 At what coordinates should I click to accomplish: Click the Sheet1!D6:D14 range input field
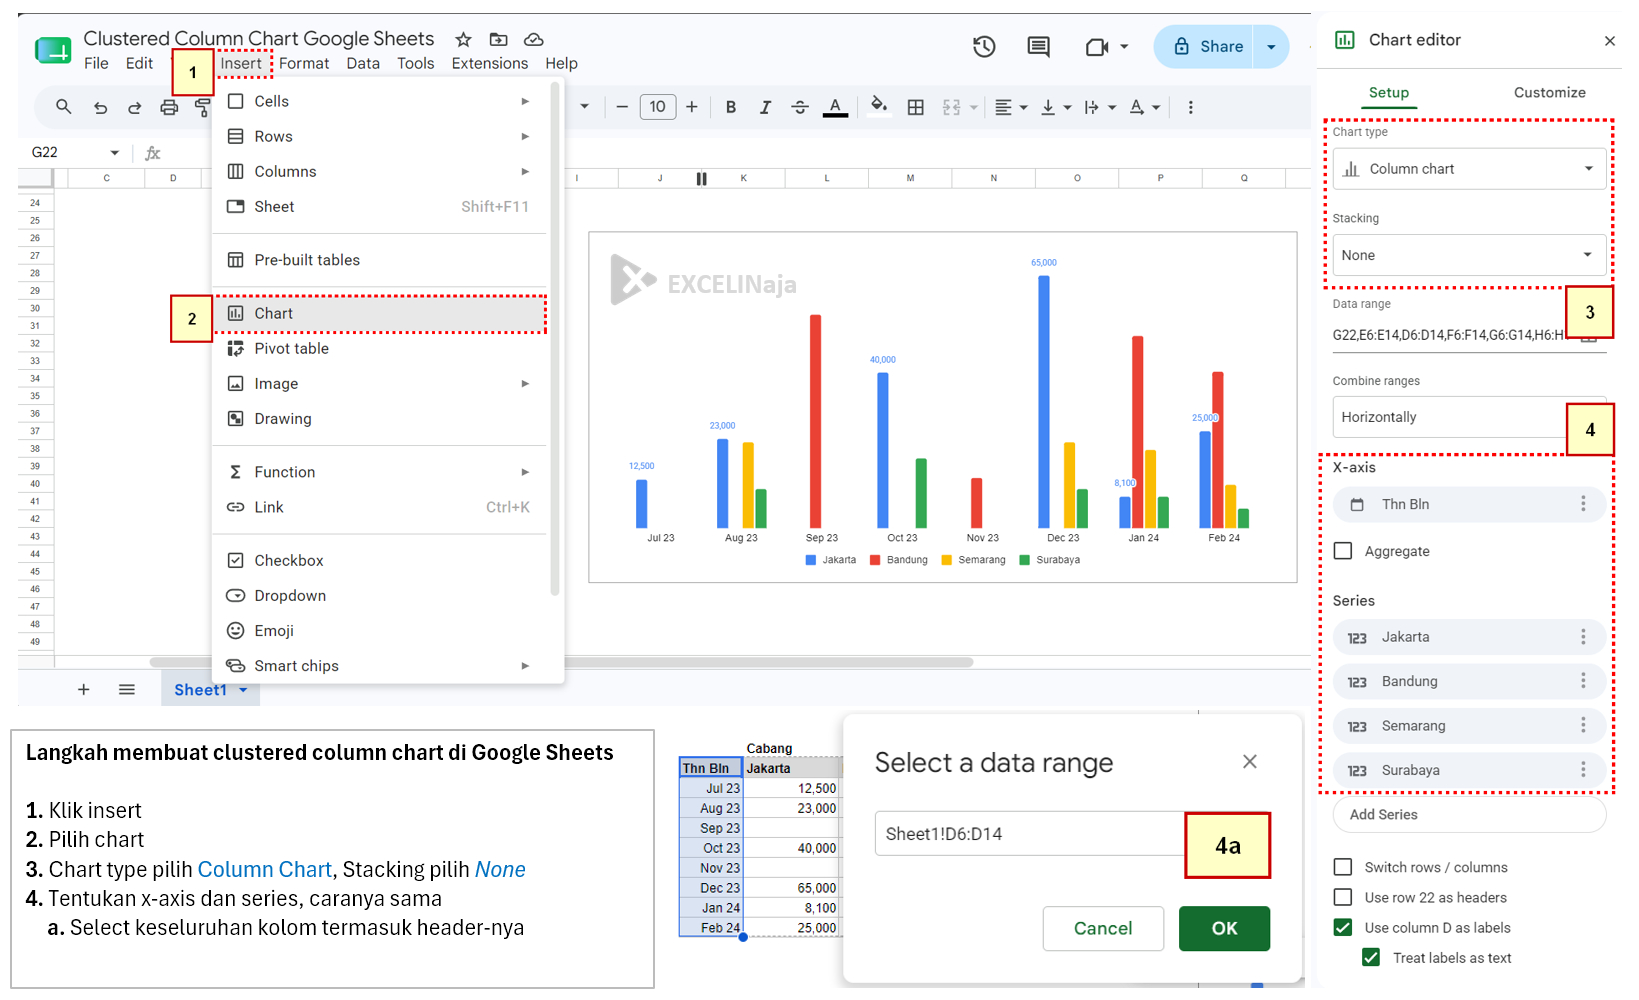1030,834
